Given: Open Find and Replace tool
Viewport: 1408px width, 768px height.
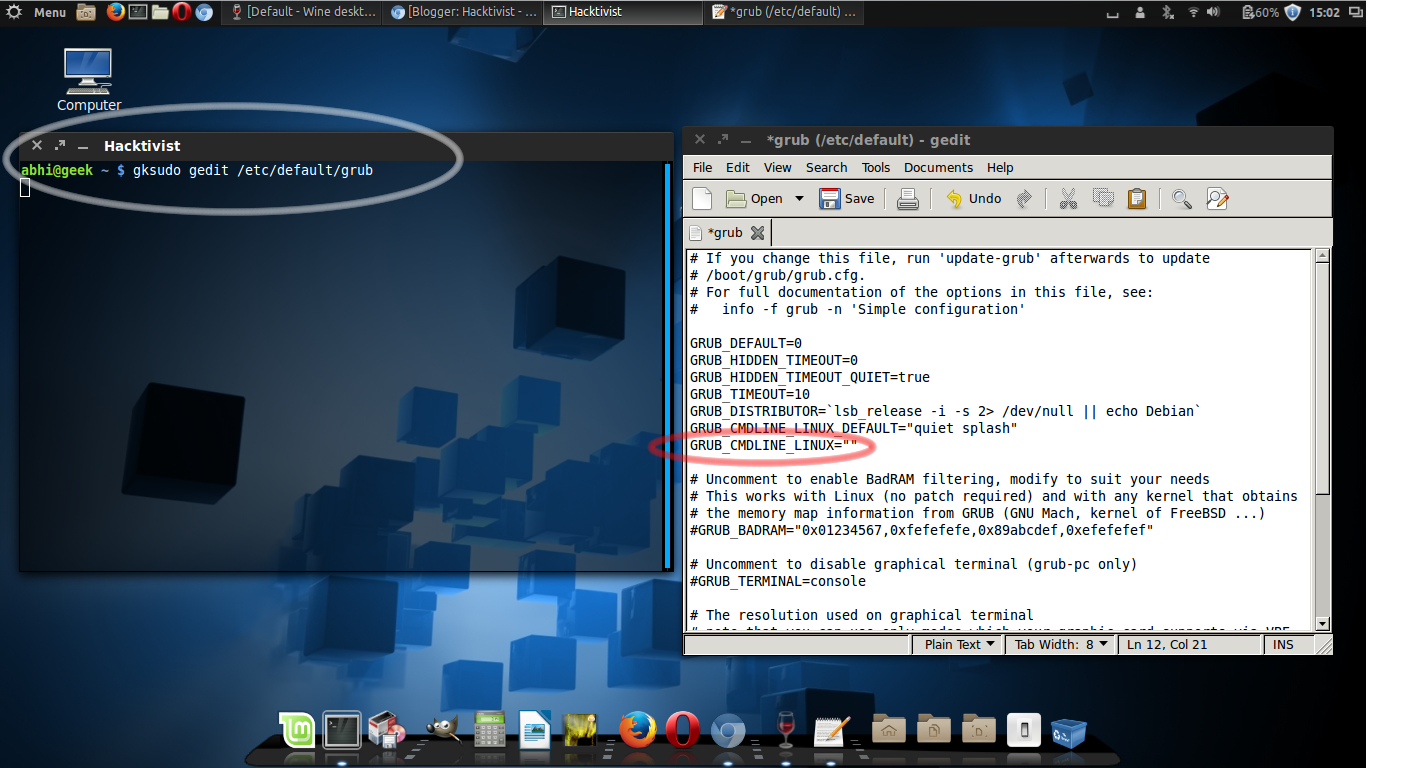Looking at the screenshot, I should click(1217, 198).
